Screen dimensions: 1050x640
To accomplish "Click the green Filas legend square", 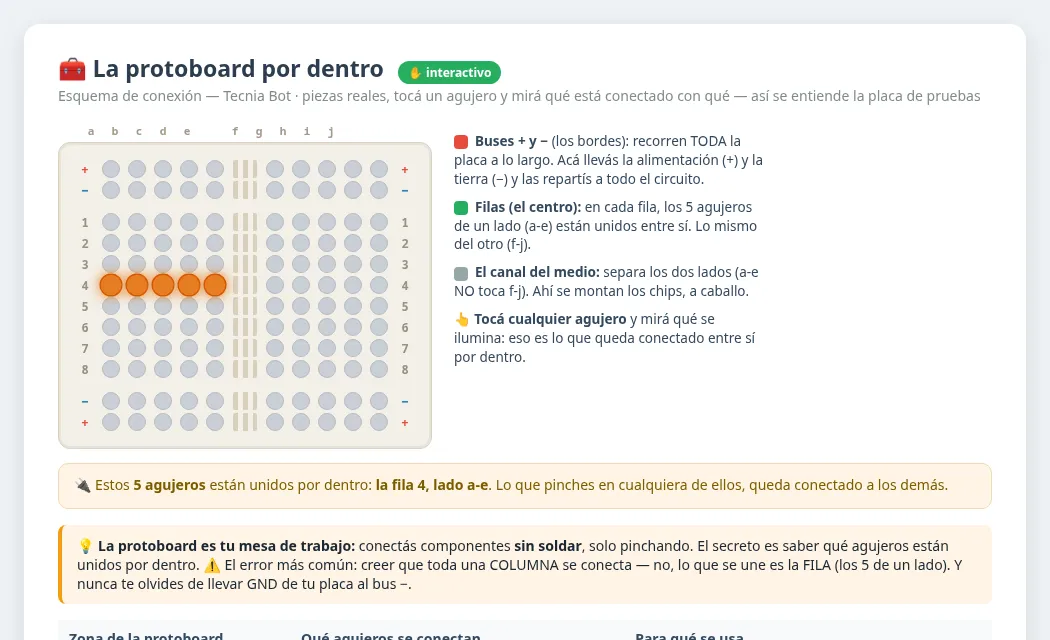I will tap(461, 208).
